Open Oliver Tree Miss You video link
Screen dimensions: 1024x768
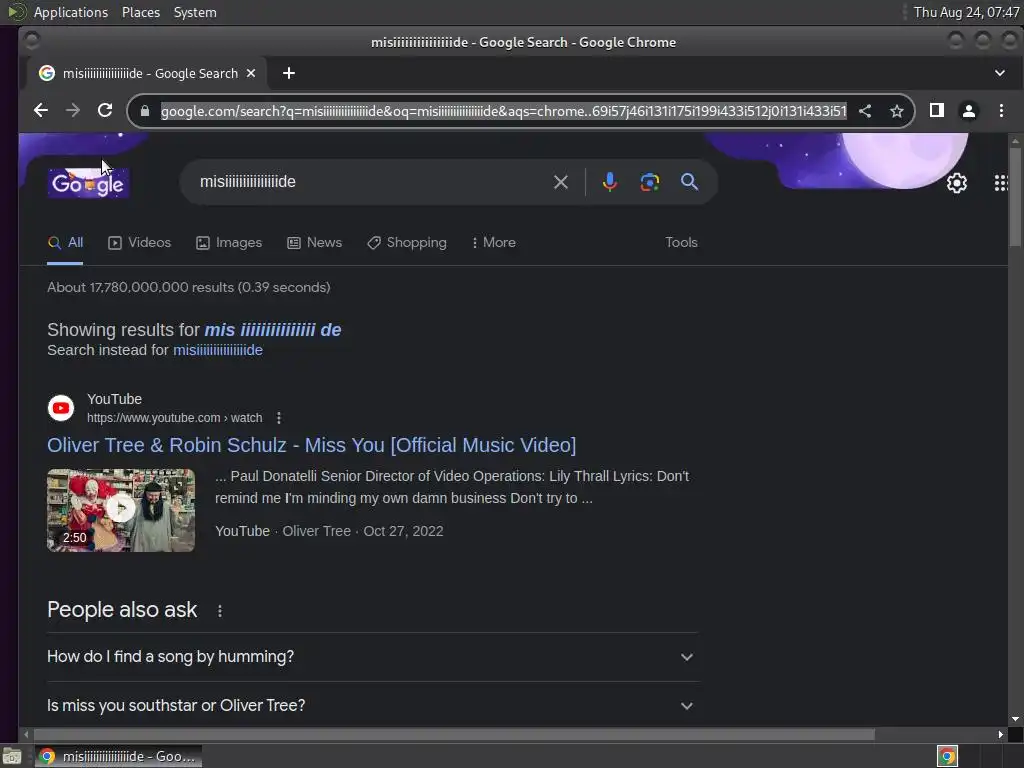(x=312, y=445)
